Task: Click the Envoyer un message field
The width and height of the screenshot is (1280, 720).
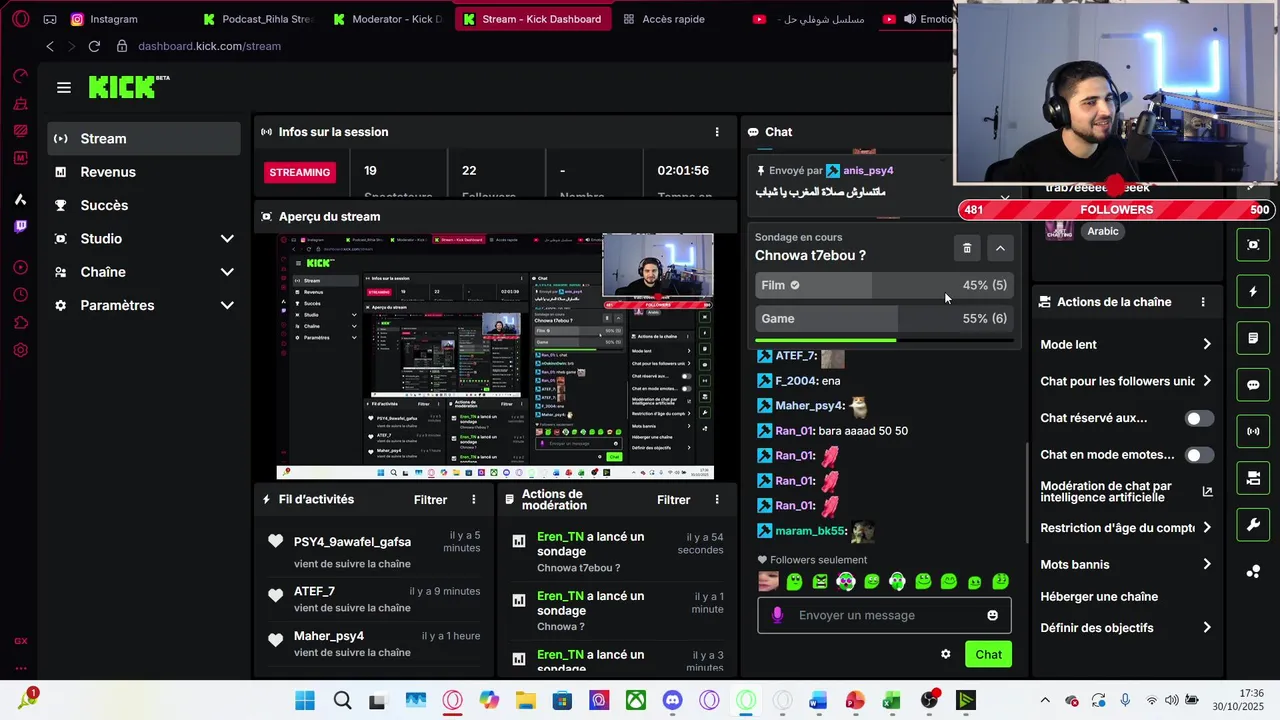Action: click(884, 615)
